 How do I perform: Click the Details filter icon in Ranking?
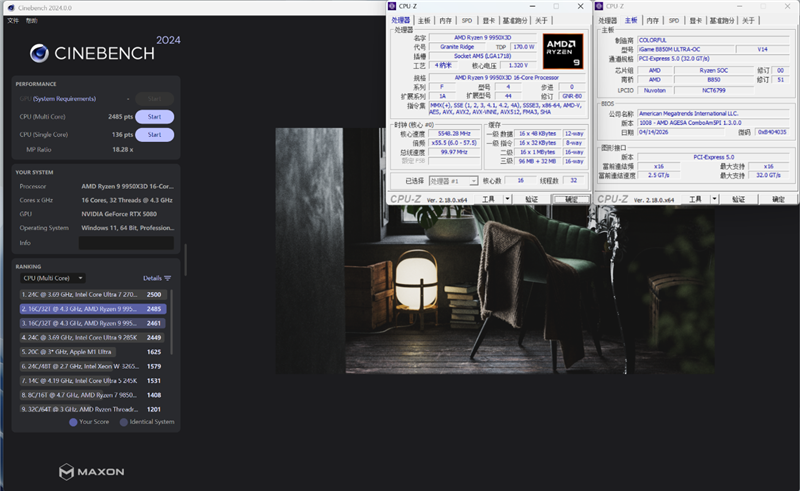point(168,278)
